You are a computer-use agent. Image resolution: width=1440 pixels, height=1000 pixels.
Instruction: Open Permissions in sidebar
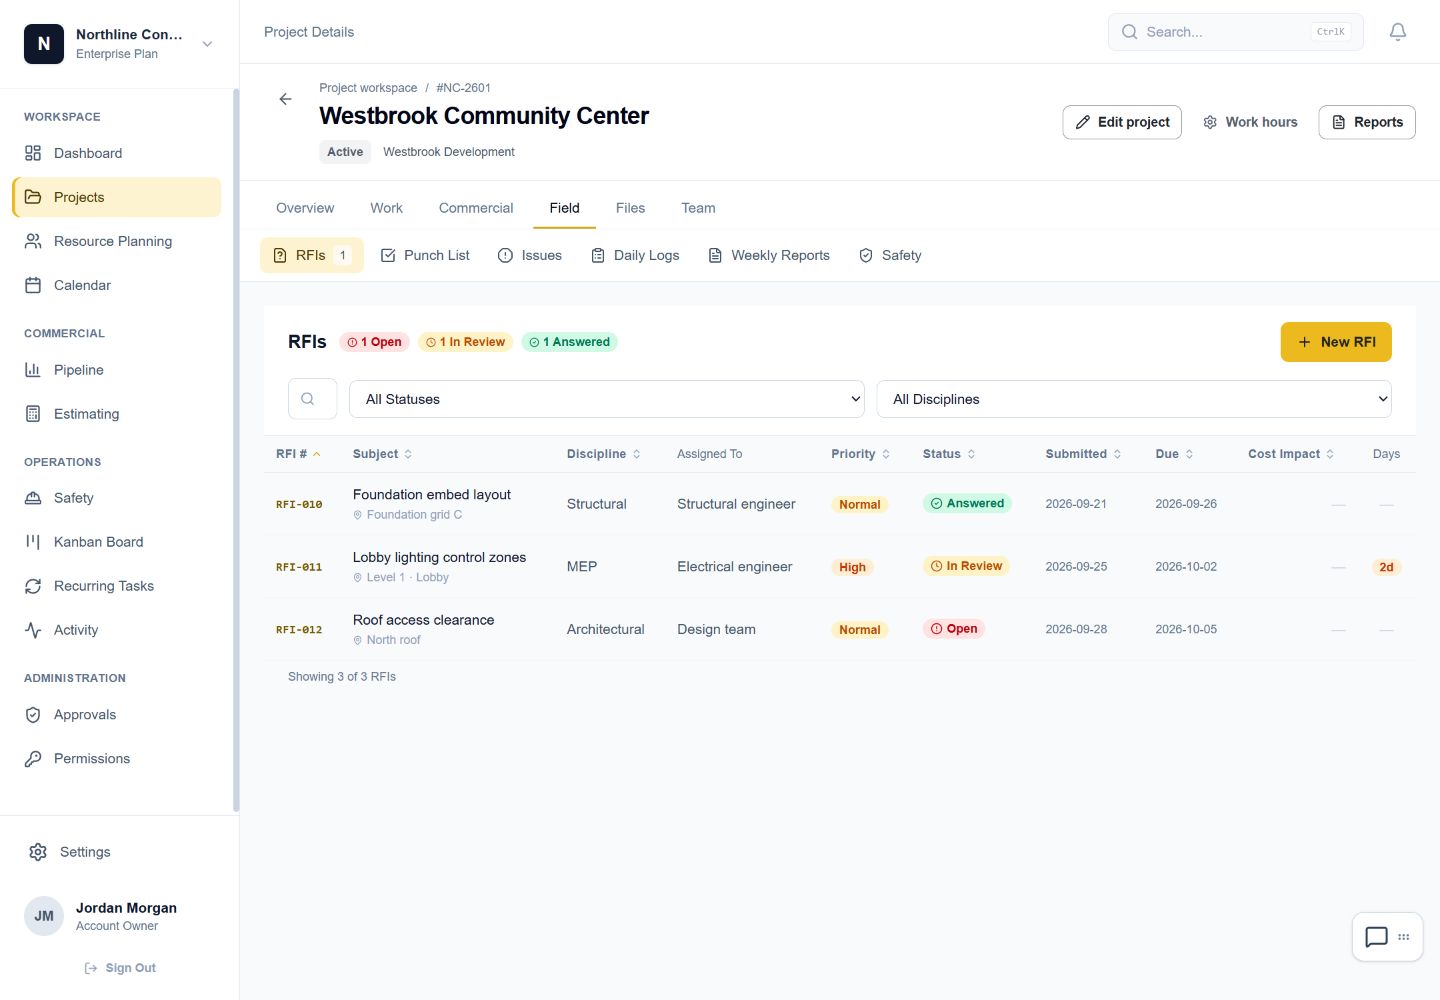[116, 759]
